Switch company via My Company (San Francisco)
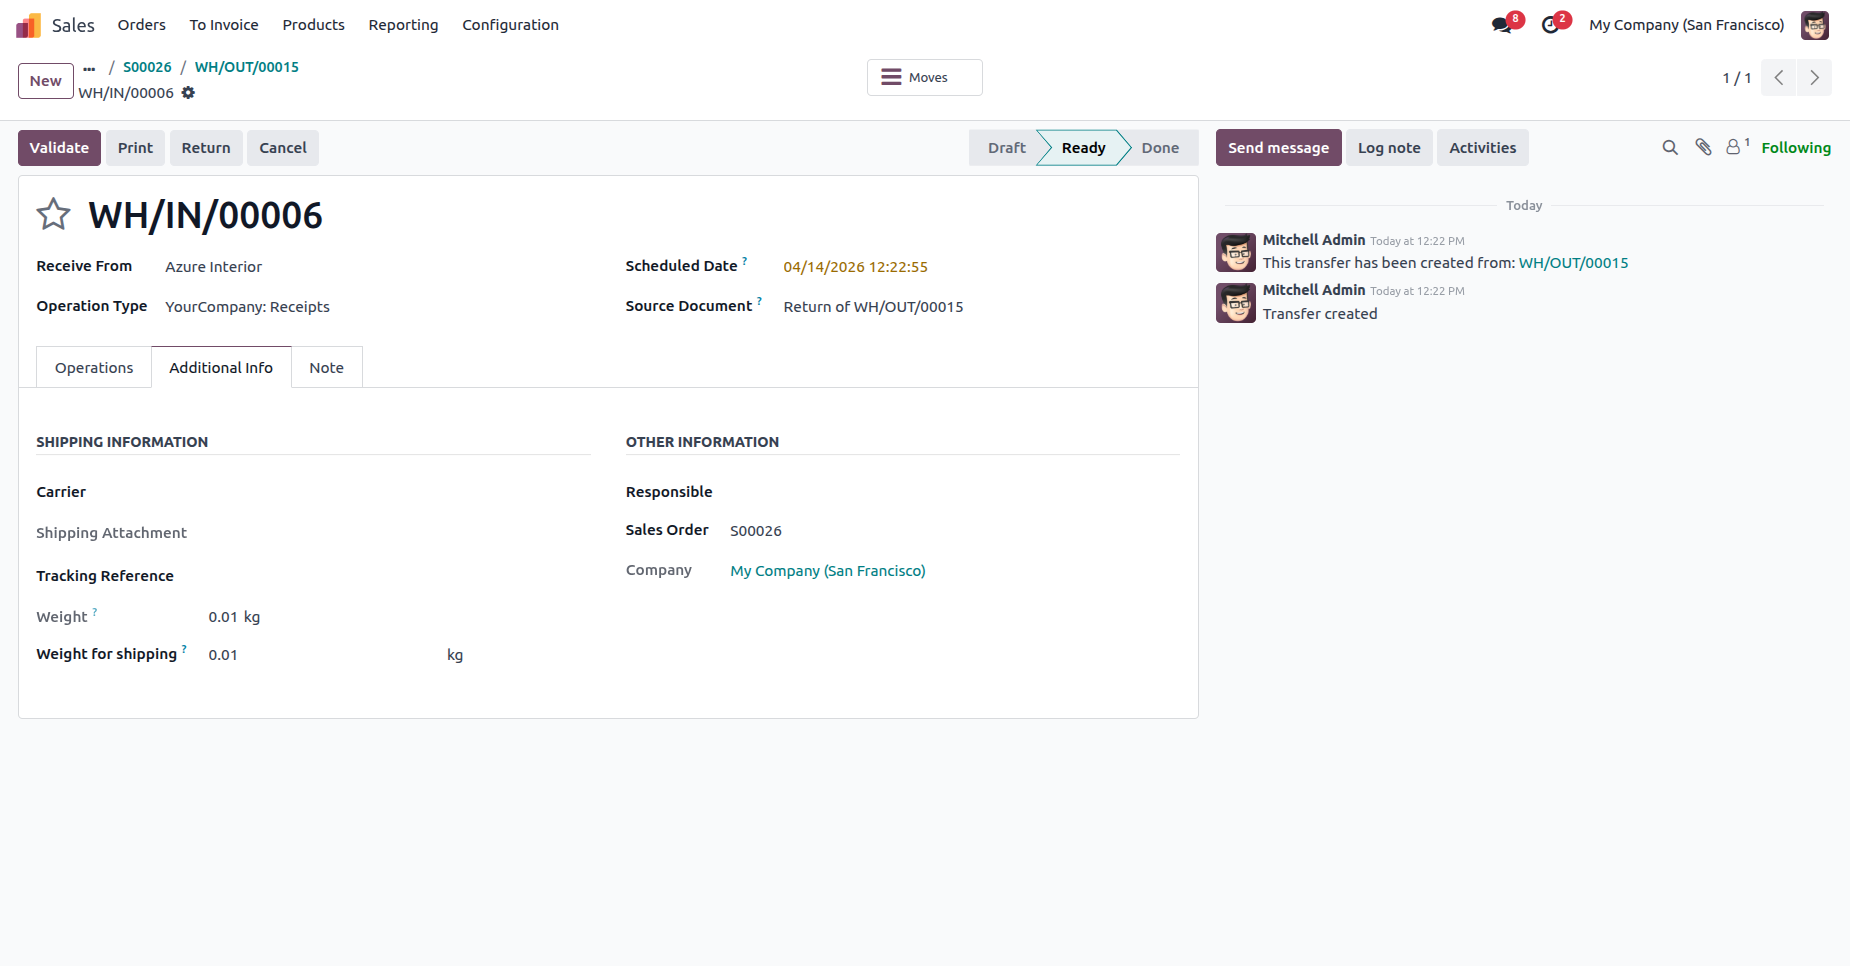Image resolution: width=1850 pixels, height=966 pixels. (1686, 25)
